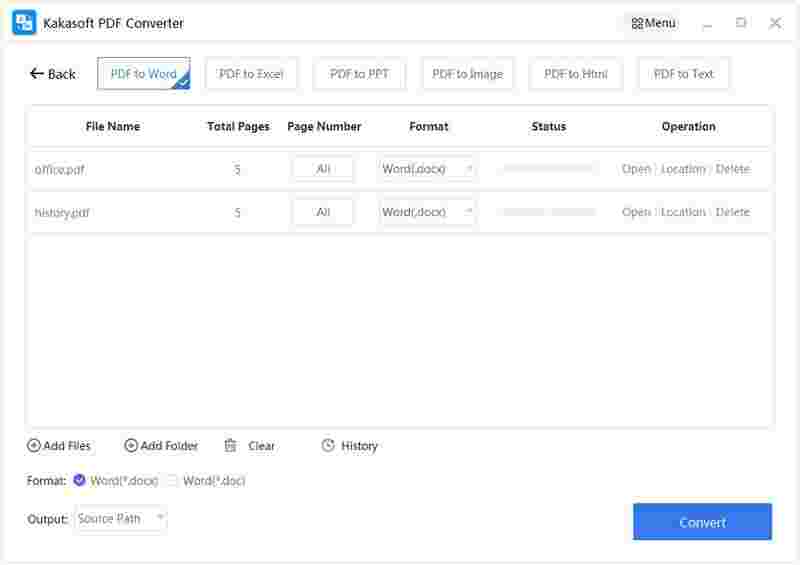Select the office.pdf file row name
This screenshot has width=800, height=565.
pos(59,169)
